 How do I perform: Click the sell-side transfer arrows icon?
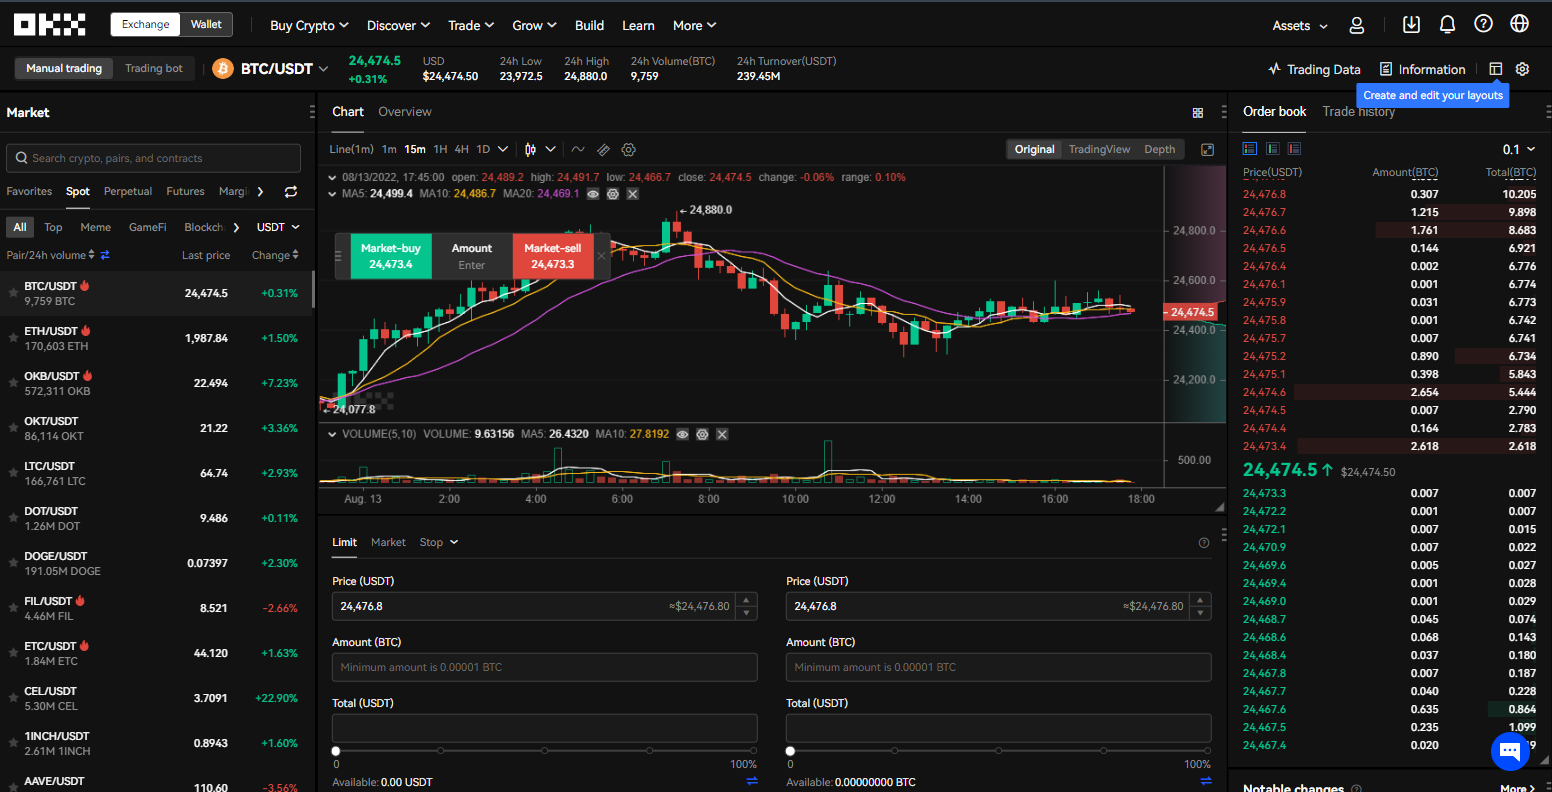tap(1205, 781)
